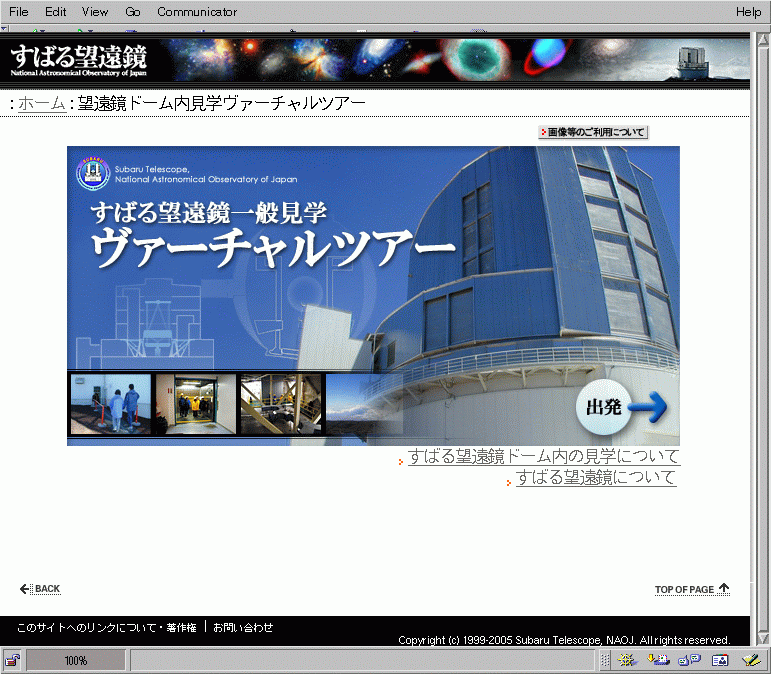Viewport: 771px width, 674px height.
Task: Click thumbnail of visitors in blue coats
Action: coord(110,404)
